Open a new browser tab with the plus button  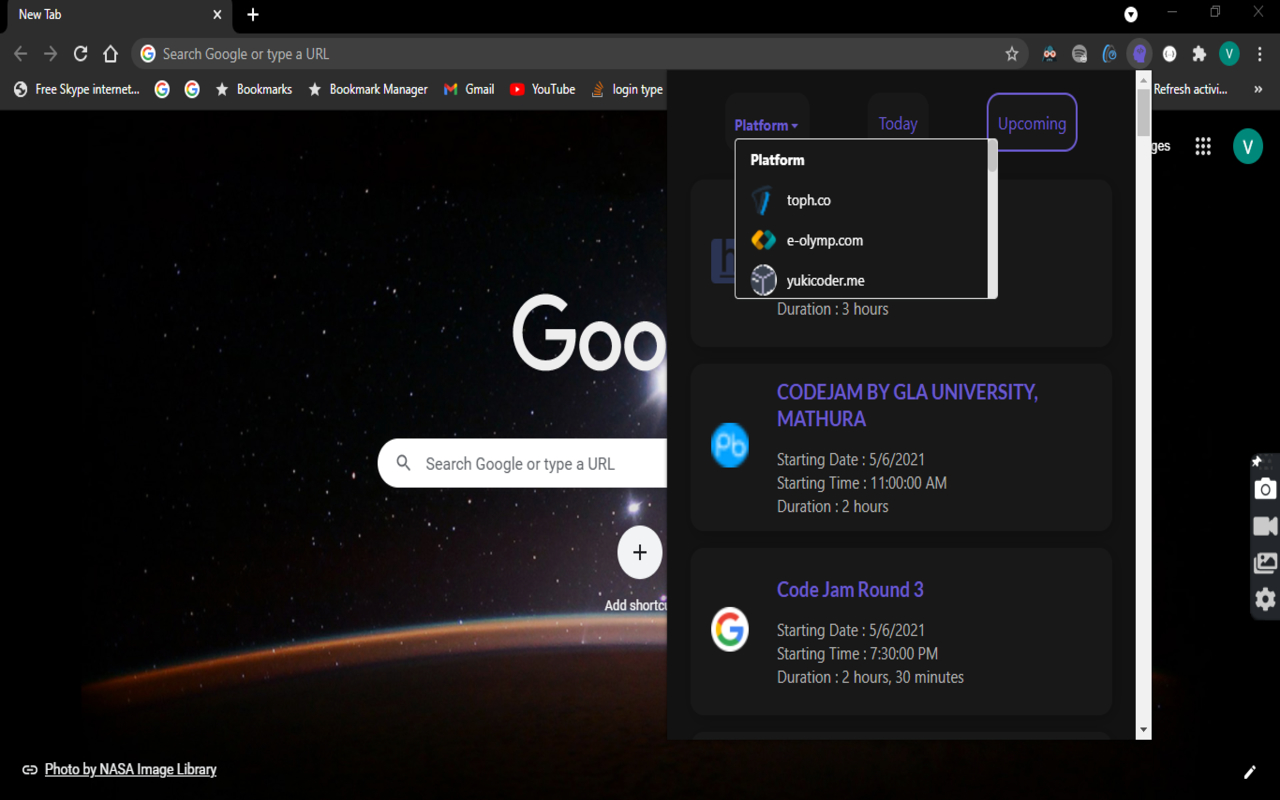(x=253, y=15)
